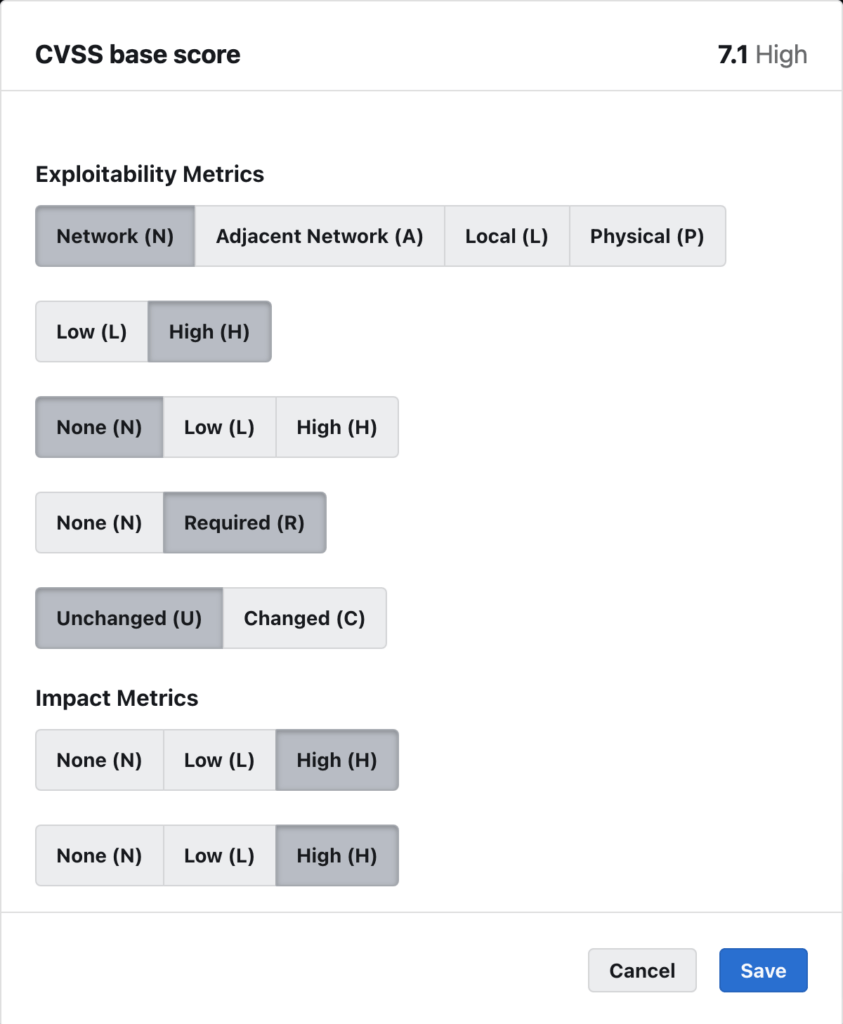Select Network (N) attack vector
This screenshot has width=843, height=1024.
[x=114, y=236]
